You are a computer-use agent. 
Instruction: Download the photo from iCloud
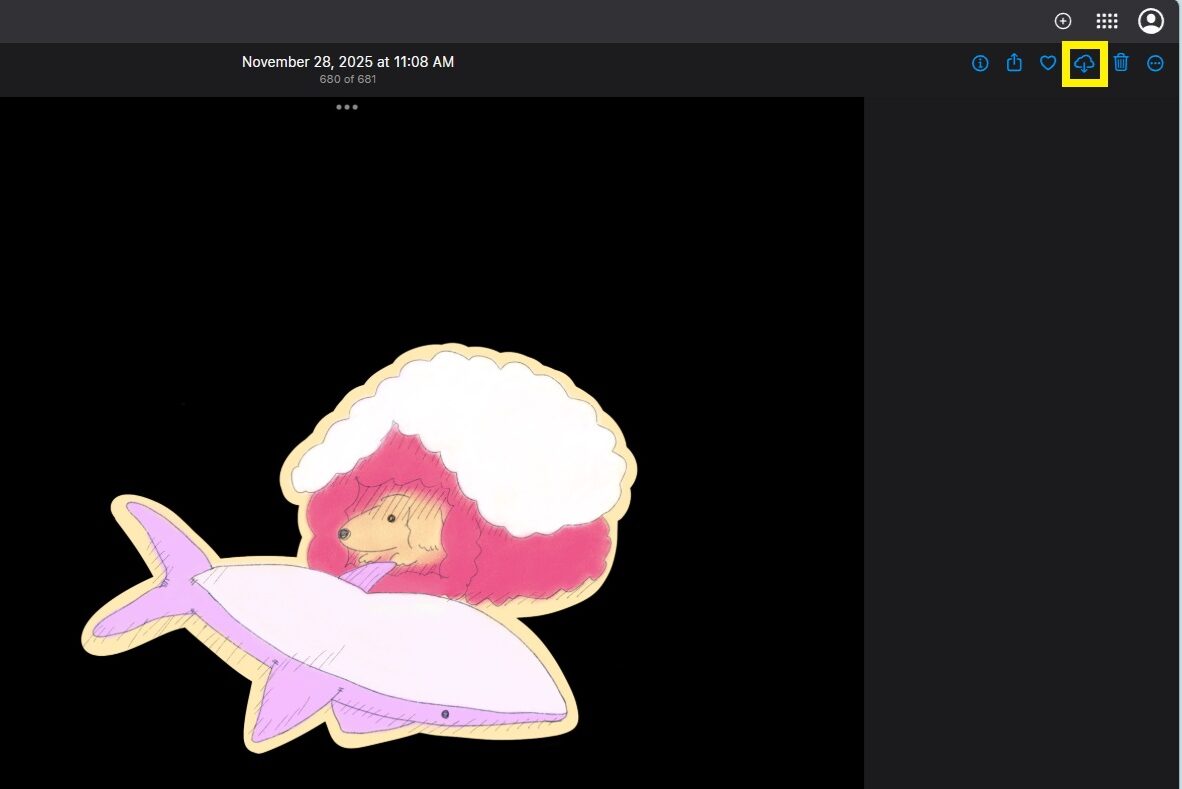(x=1084, y=64)
